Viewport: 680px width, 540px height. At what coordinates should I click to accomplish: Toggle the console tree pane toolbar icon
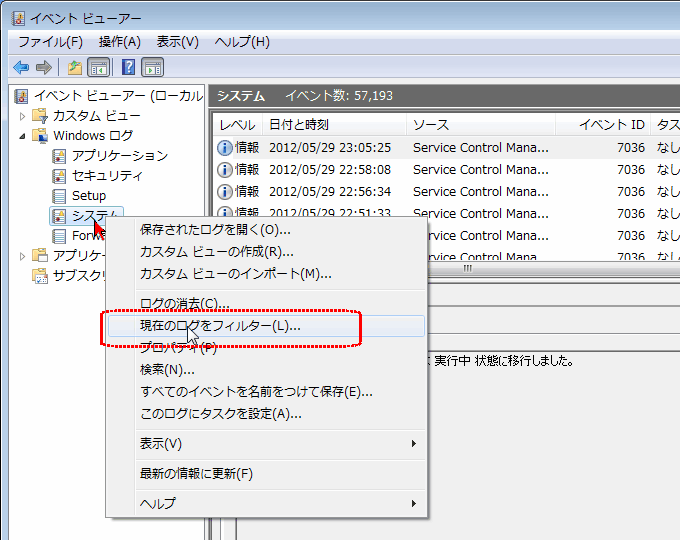point(98,67)
